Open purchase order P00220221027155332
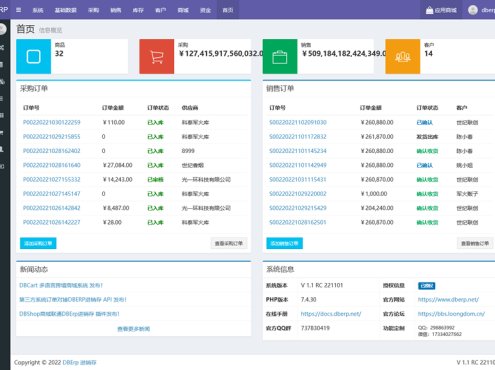 tap(52, 180)
